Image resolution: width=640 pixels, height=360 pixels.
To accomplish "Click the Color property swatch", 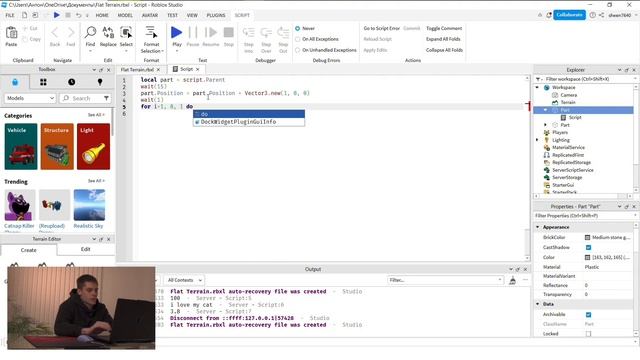I will pyautogui.click(x=588, y=258).
